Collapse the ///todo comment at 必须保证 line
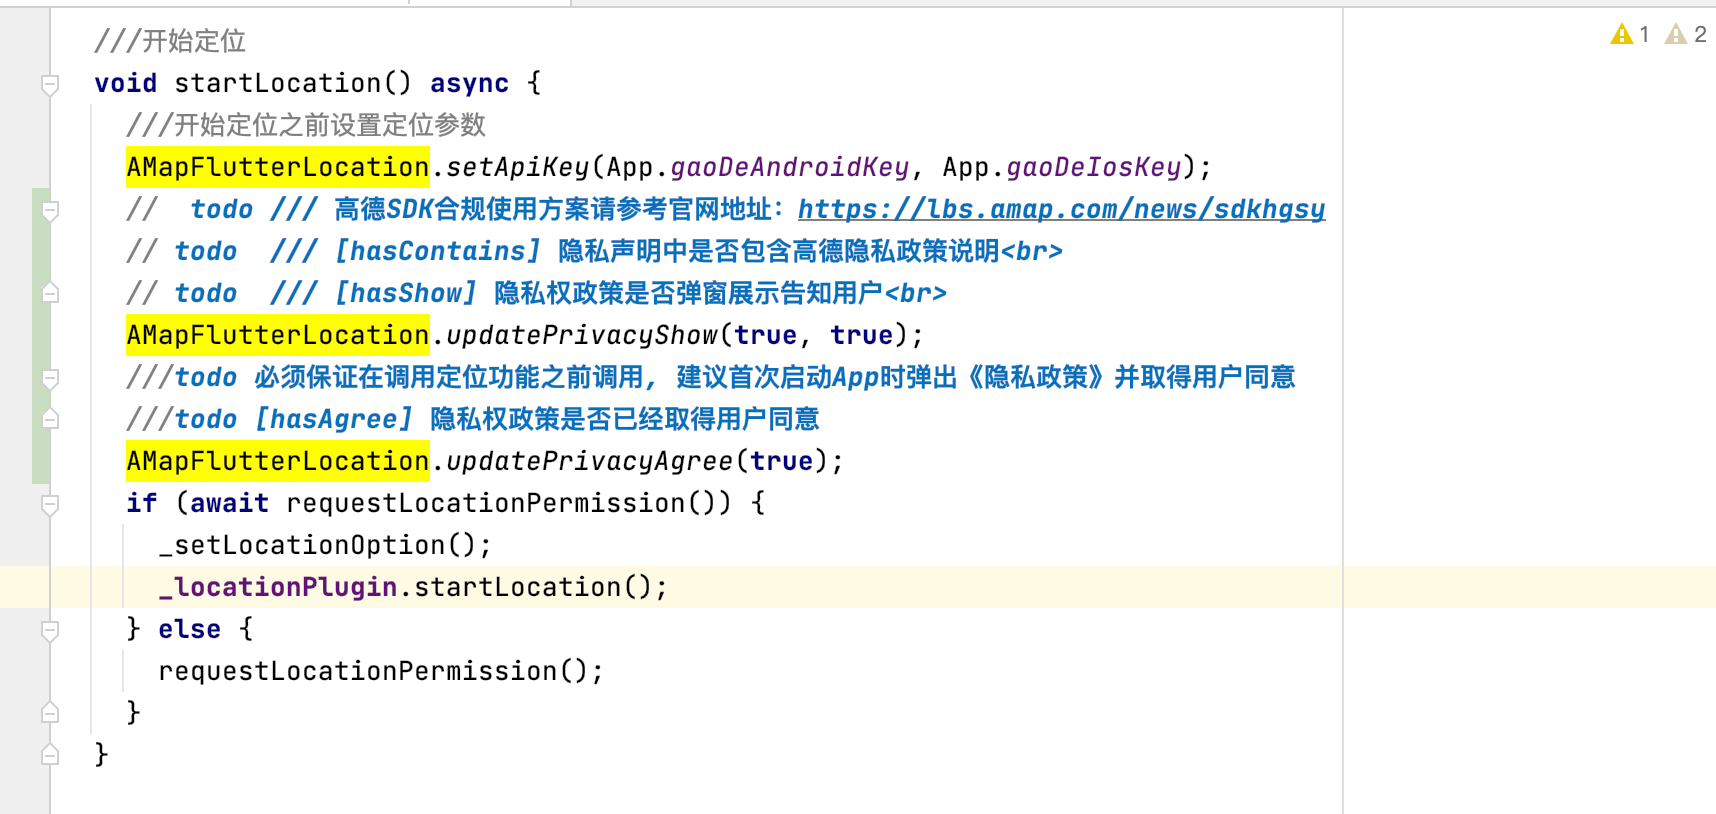The height and width of the screenshot is (814, 1716). (x=50, y=378)
